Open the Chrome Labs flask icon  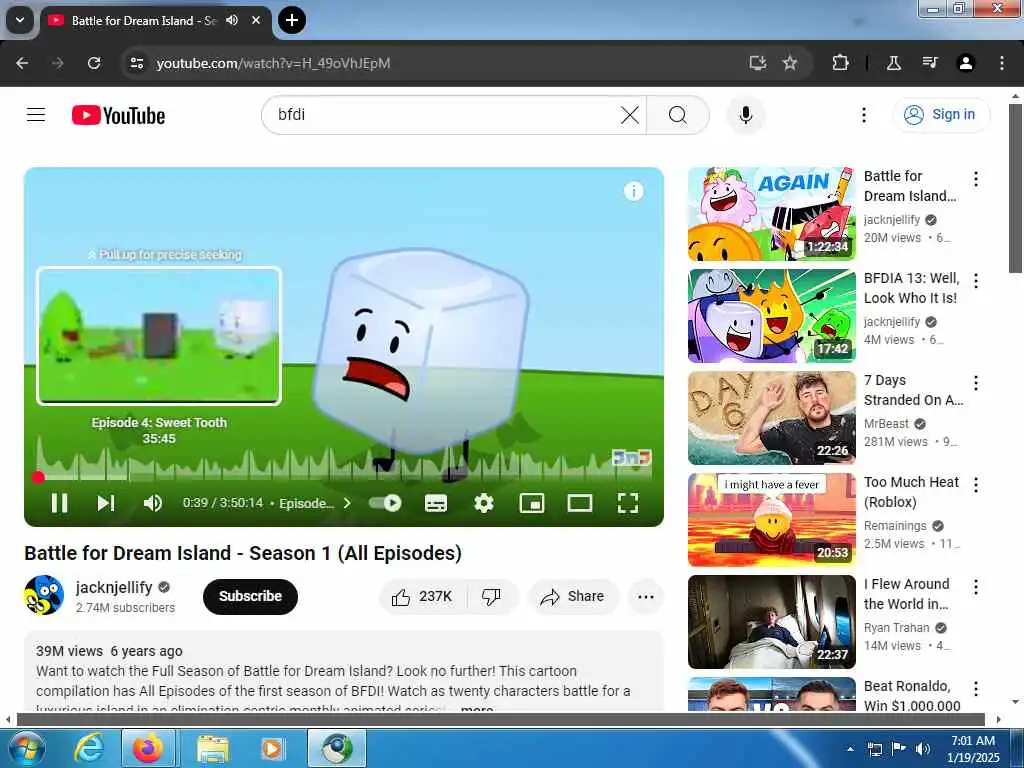coord(893,63)
